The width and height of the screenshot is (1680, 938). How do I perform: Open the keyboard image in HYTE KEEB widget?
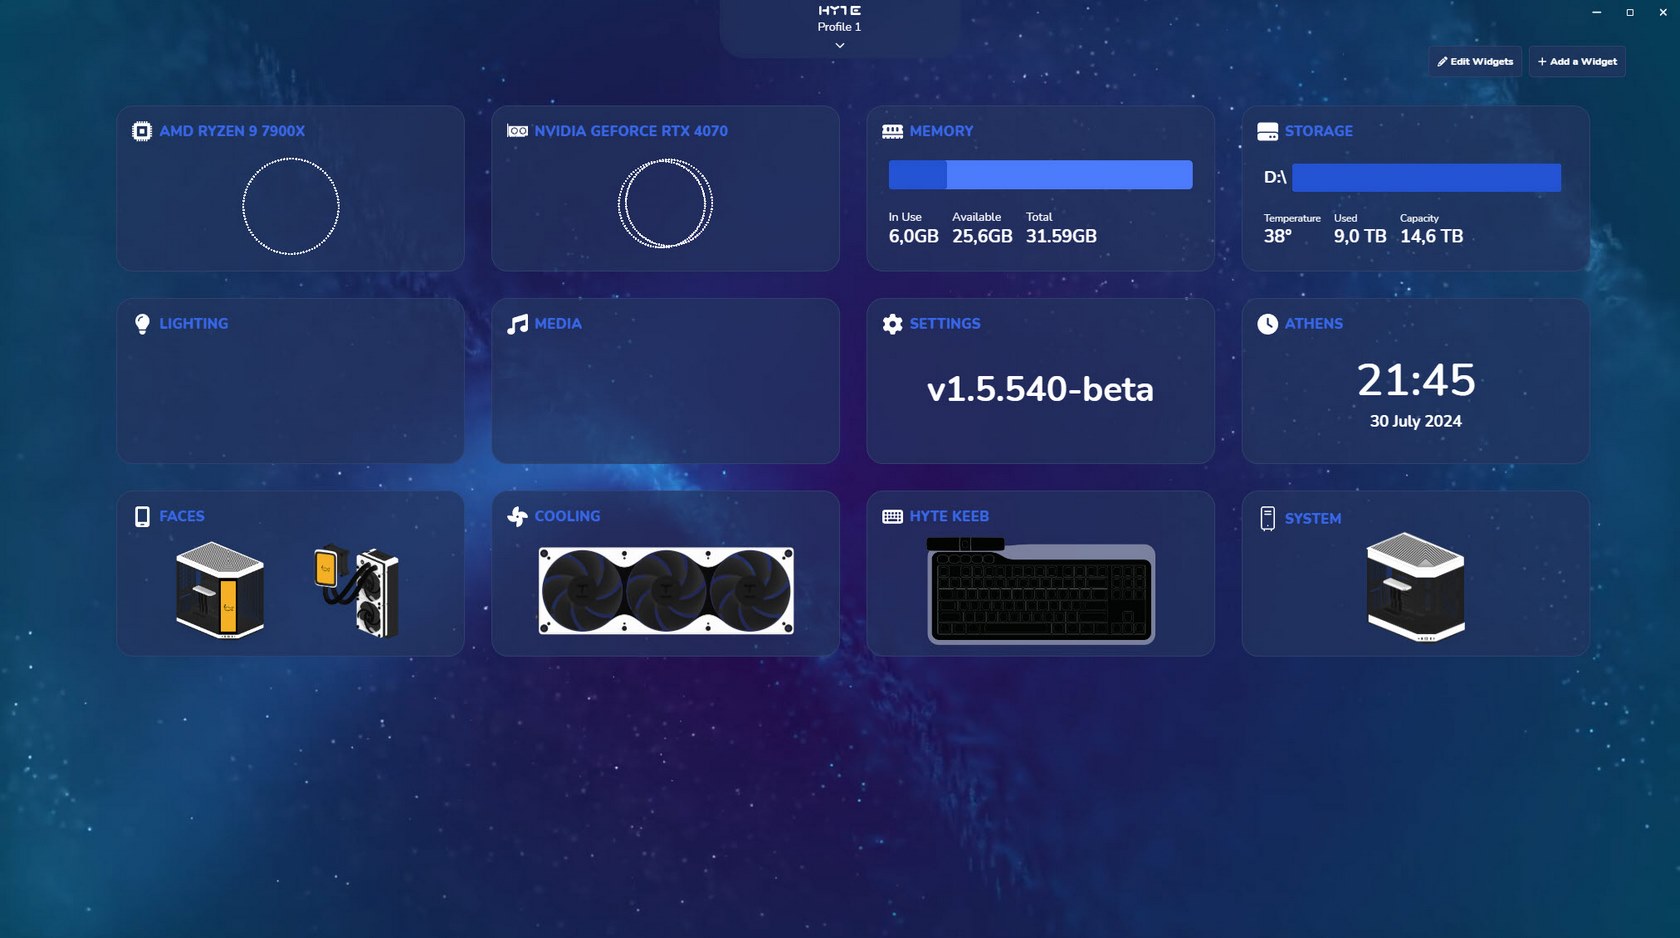(1041, 590)
